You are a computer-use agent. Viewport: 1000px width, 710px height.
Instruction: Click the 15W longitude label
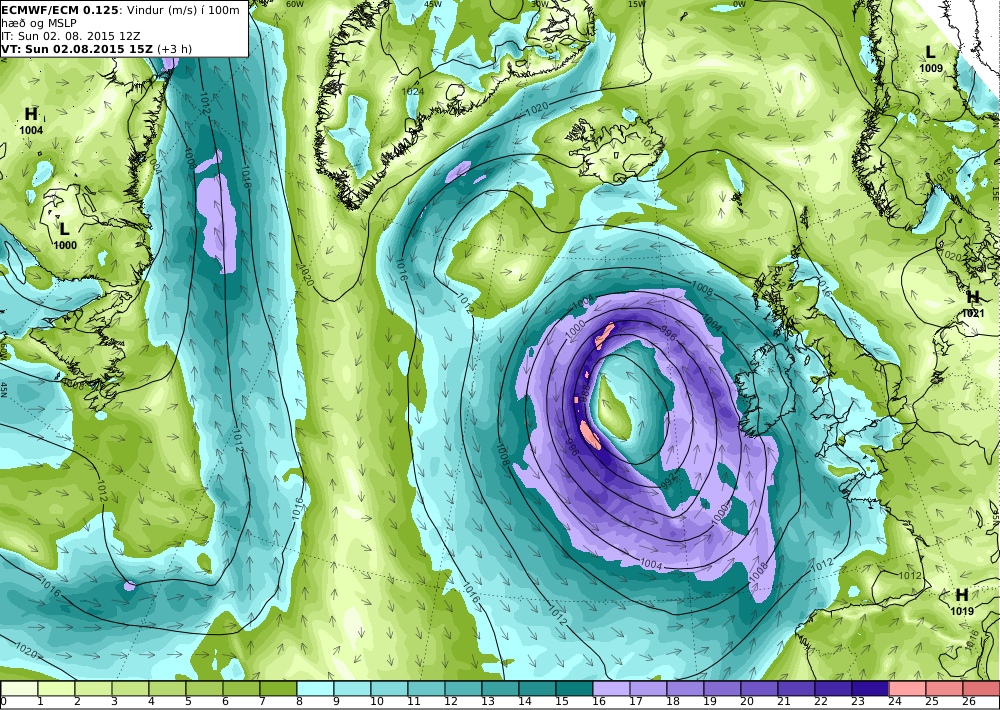coord(636,4)
